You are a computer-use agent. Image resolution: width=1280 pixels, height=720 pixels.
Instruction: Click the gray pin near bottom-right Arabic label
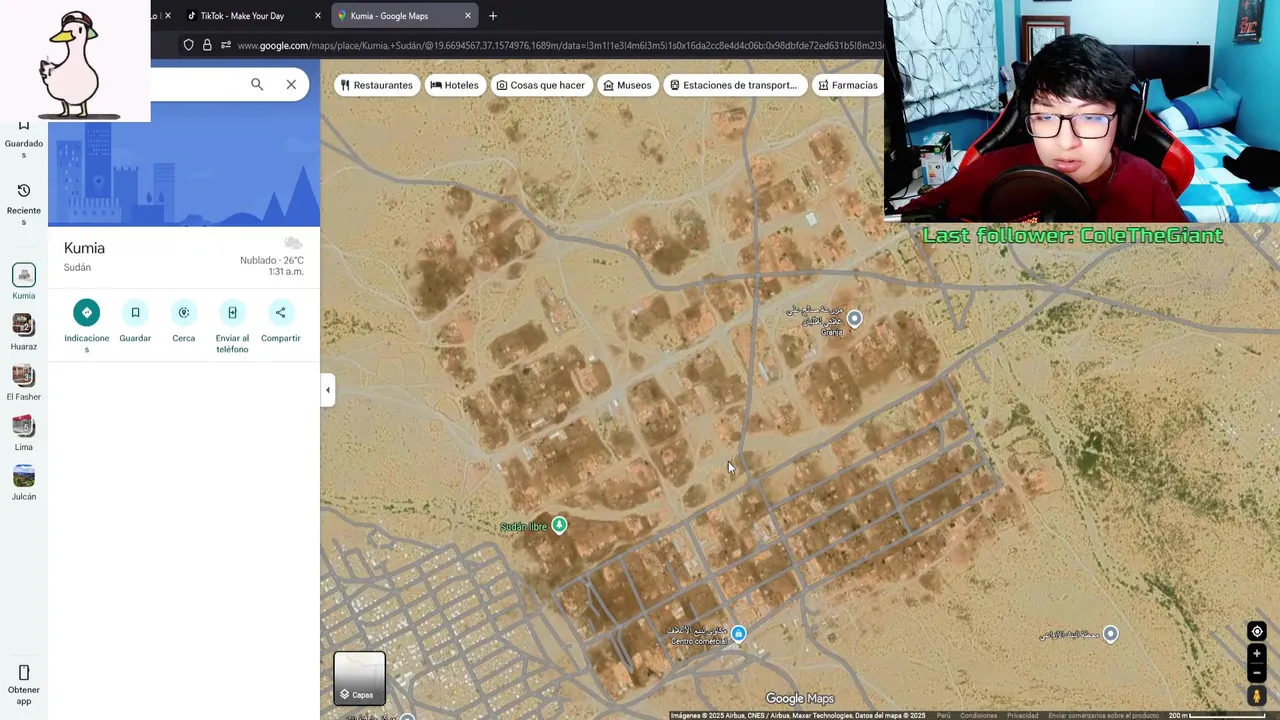click(x=1110, y=634)
